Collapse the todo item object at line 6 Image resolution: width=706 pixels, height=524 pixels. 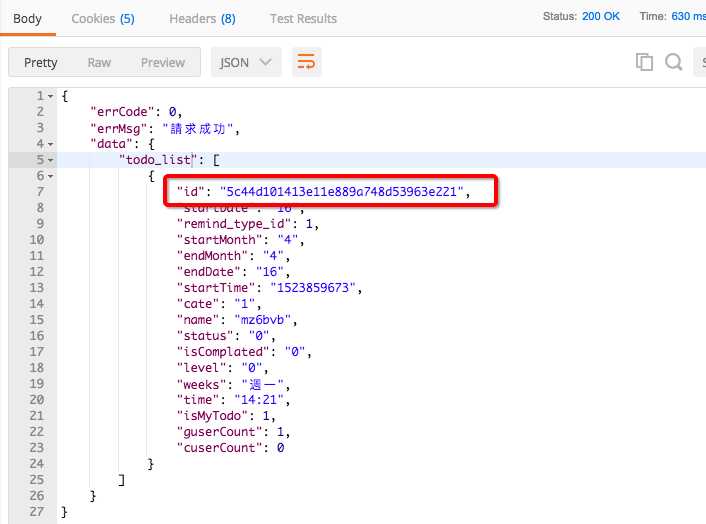pos(50,176)
